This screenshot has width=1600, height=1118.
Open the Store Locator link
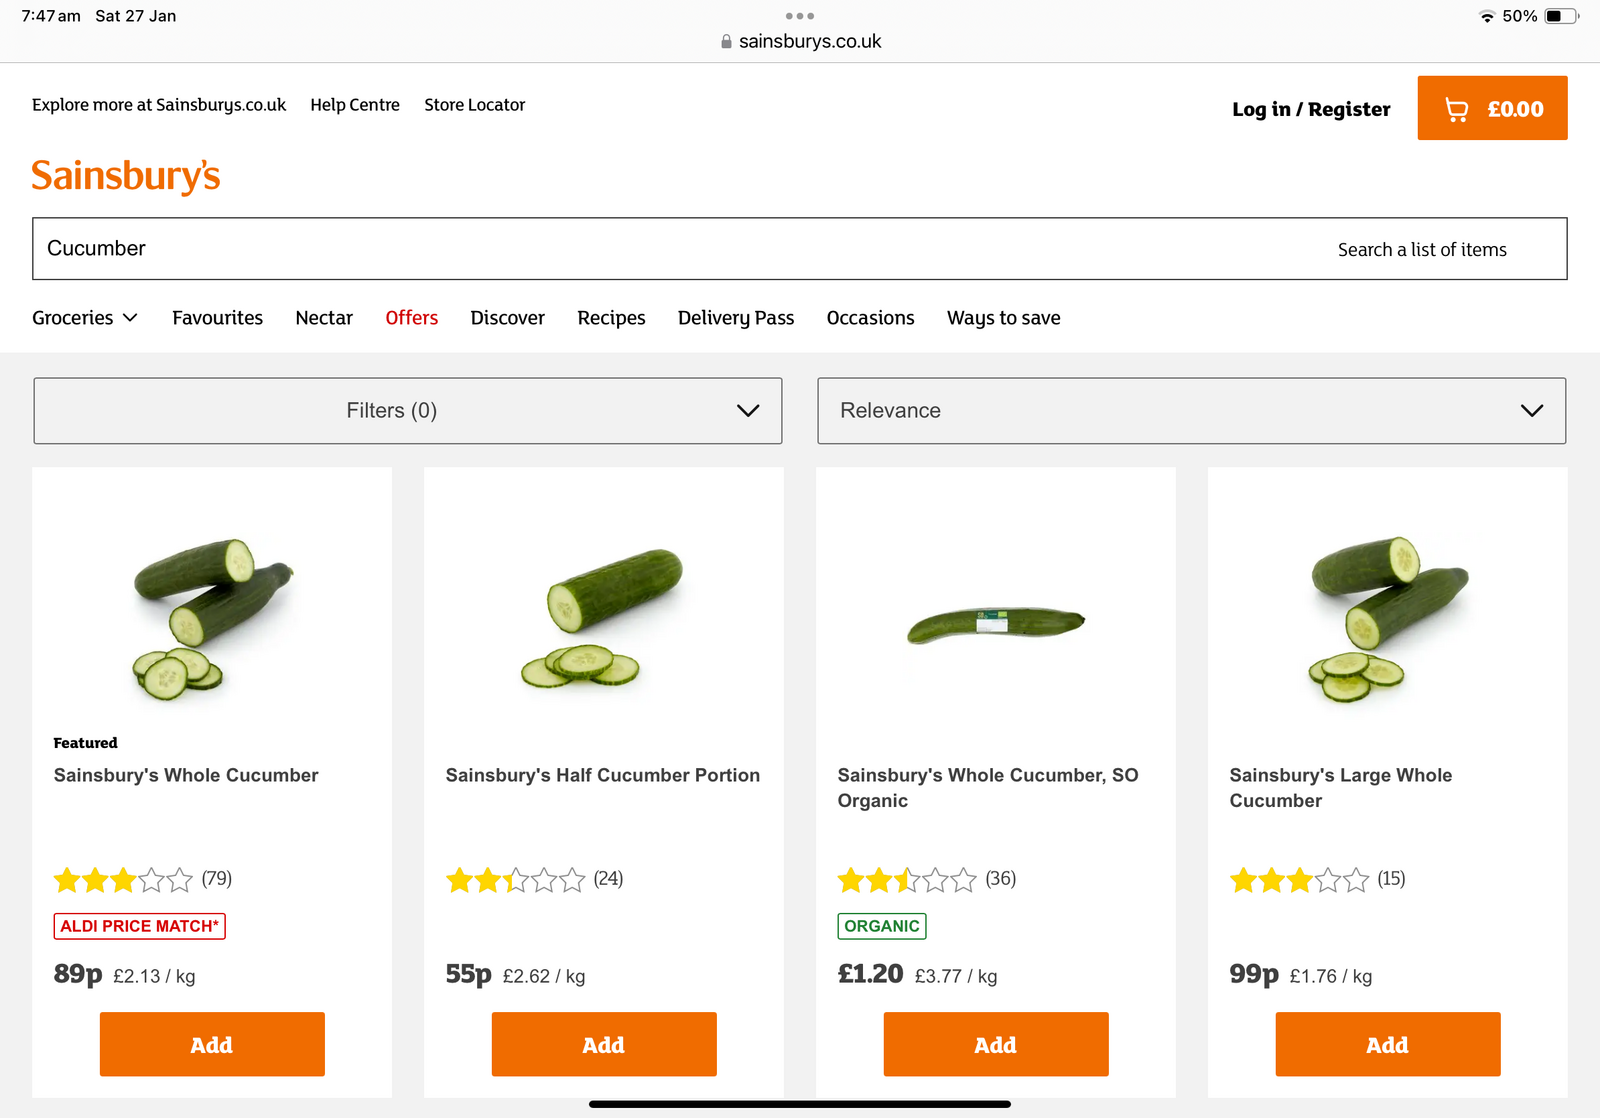coord(474,105)
